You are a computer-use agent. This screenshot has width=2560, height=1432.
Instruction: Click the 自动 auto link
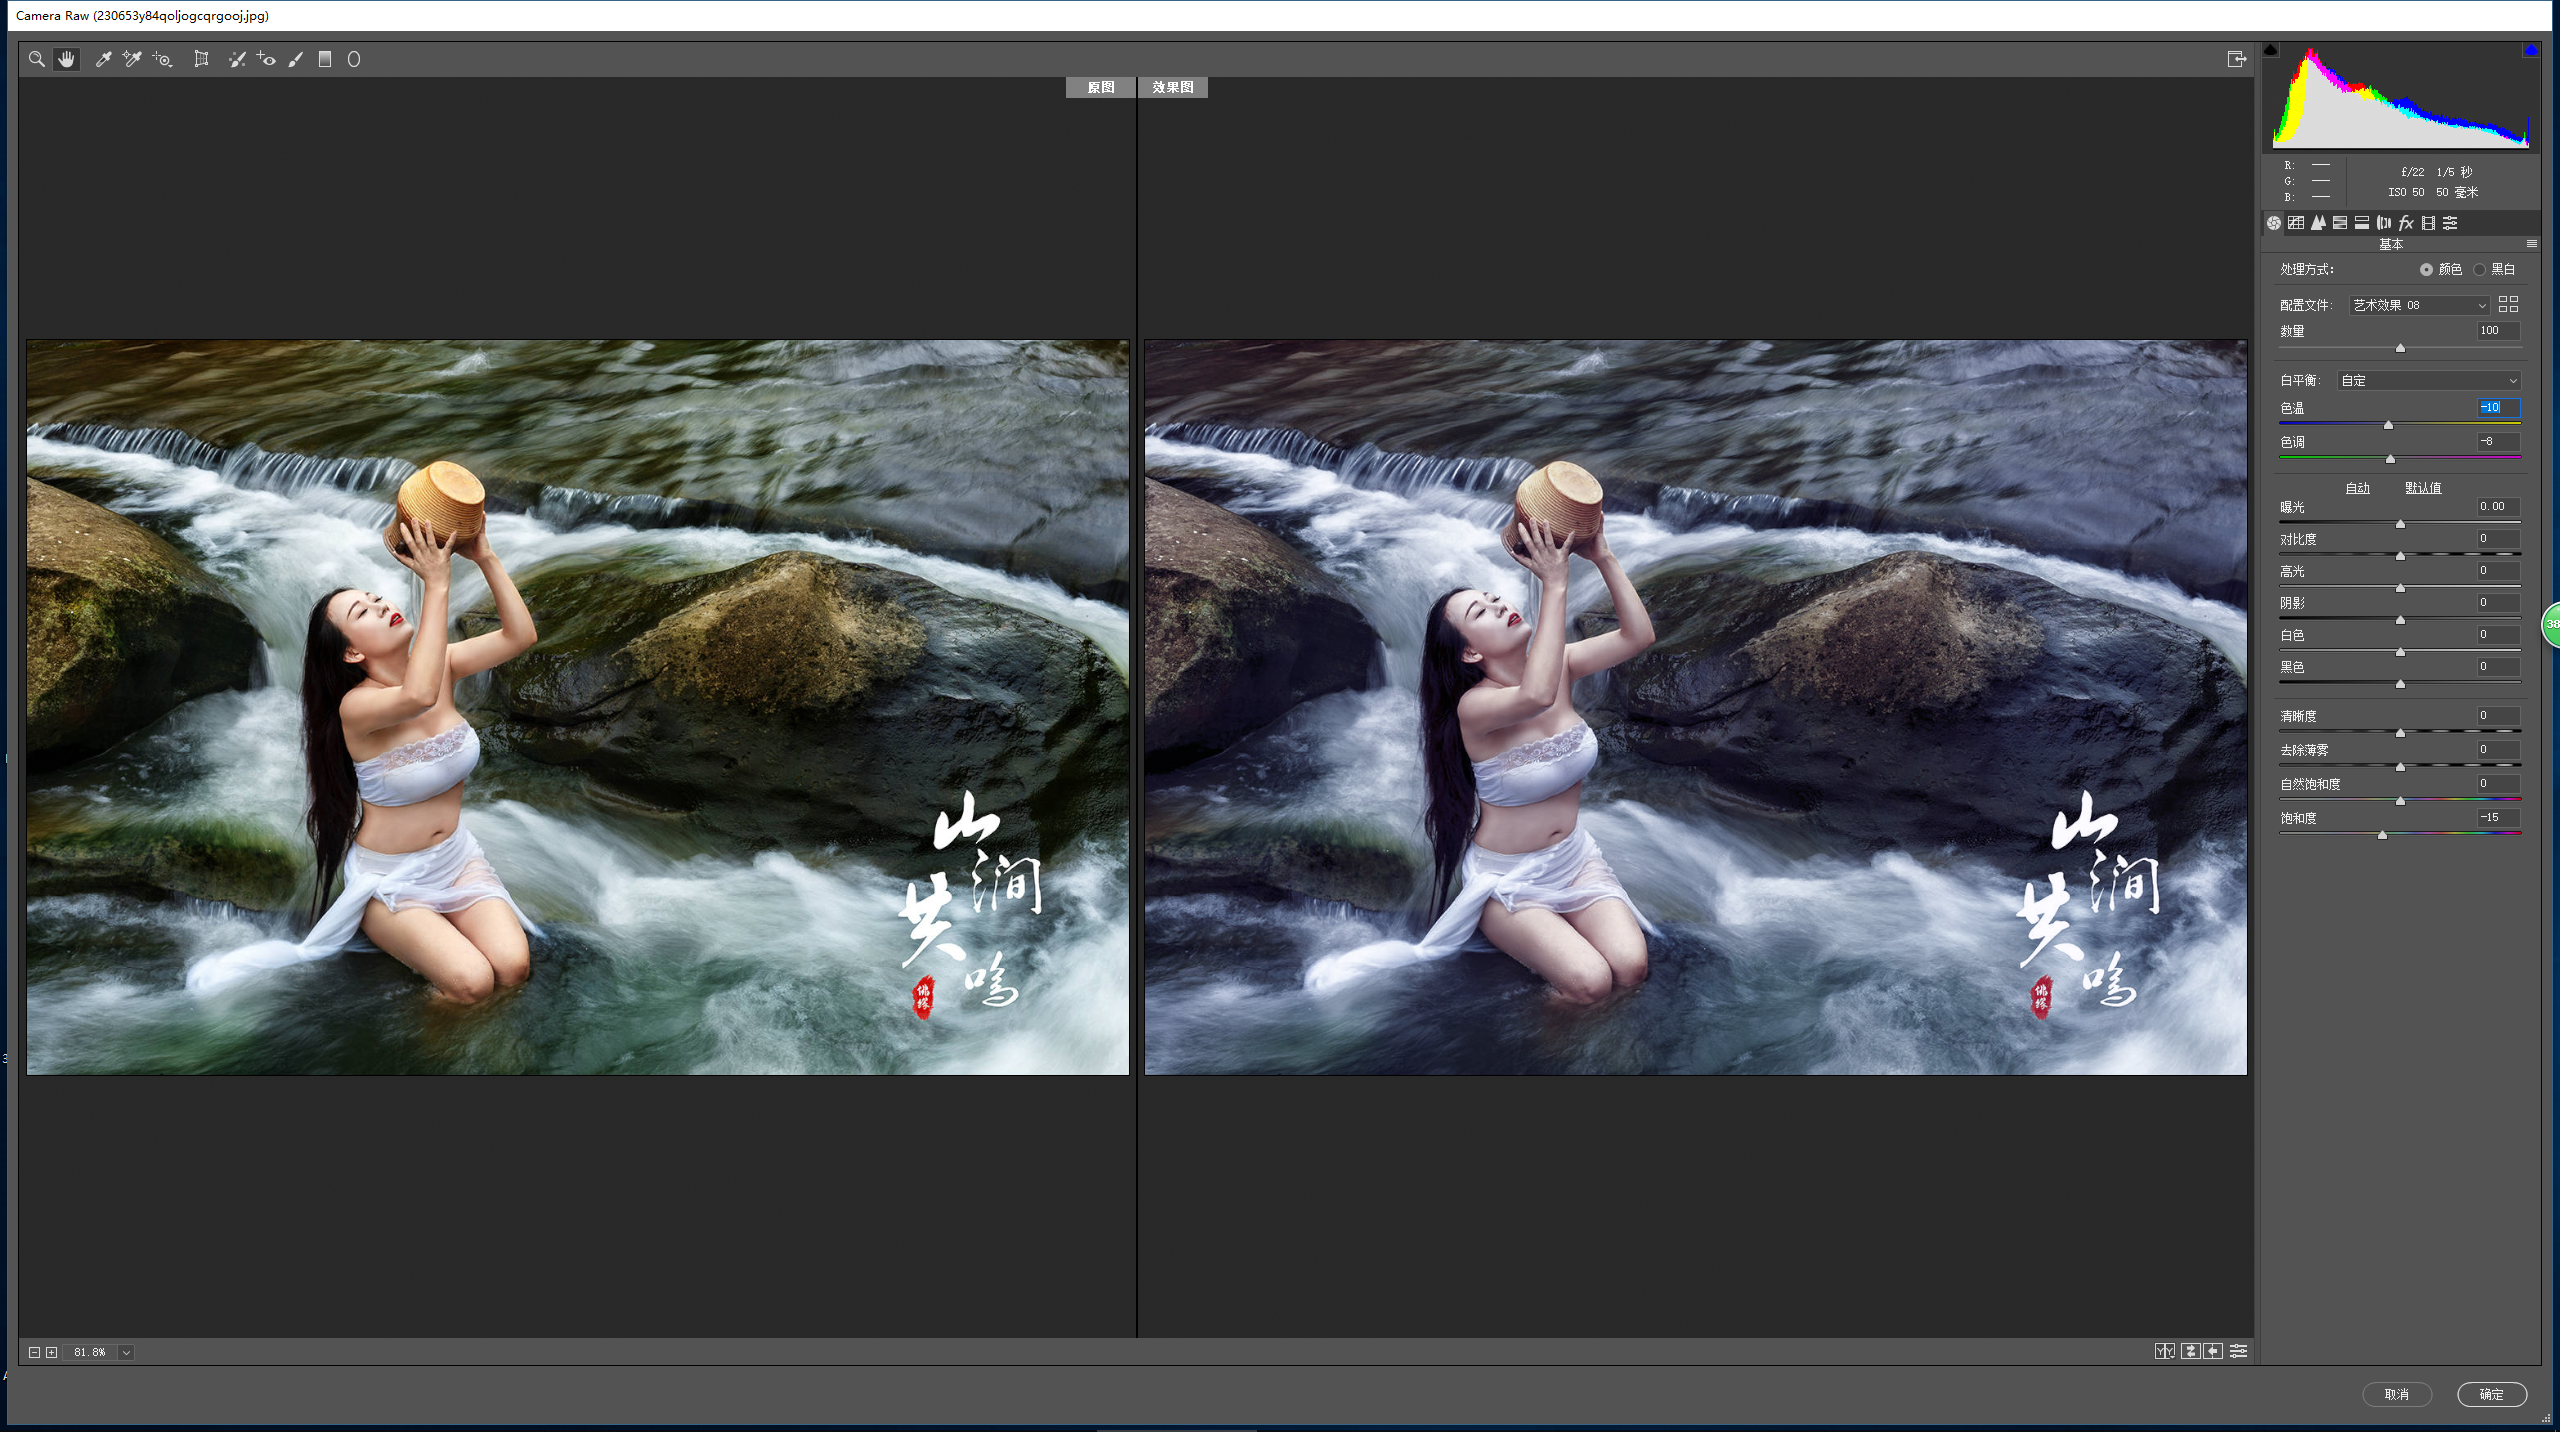click(2357, 488)
